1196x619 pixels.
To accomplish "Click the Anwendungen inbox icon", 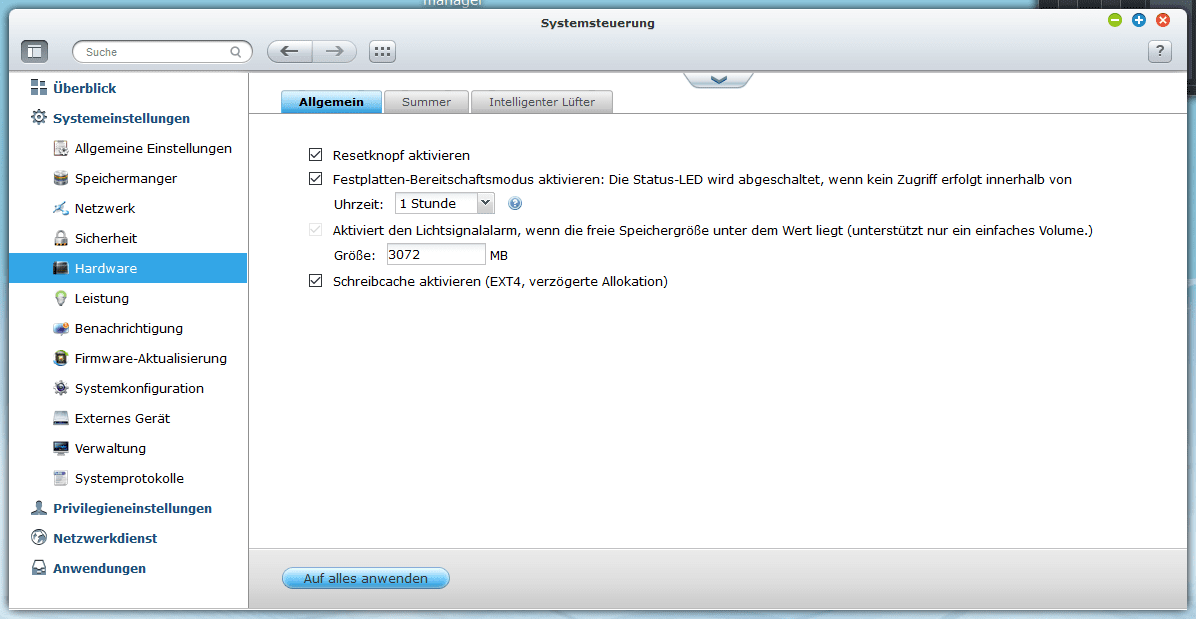I will pos(39,569).
